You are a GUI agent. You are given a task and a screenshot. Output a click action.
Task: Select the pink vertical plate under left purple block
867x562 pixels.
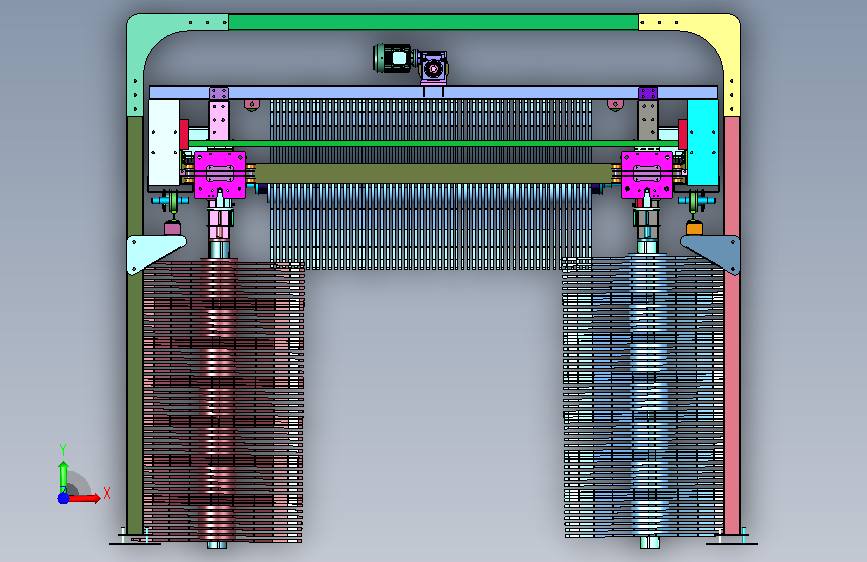pyautogui.click(x=219, y=121)
